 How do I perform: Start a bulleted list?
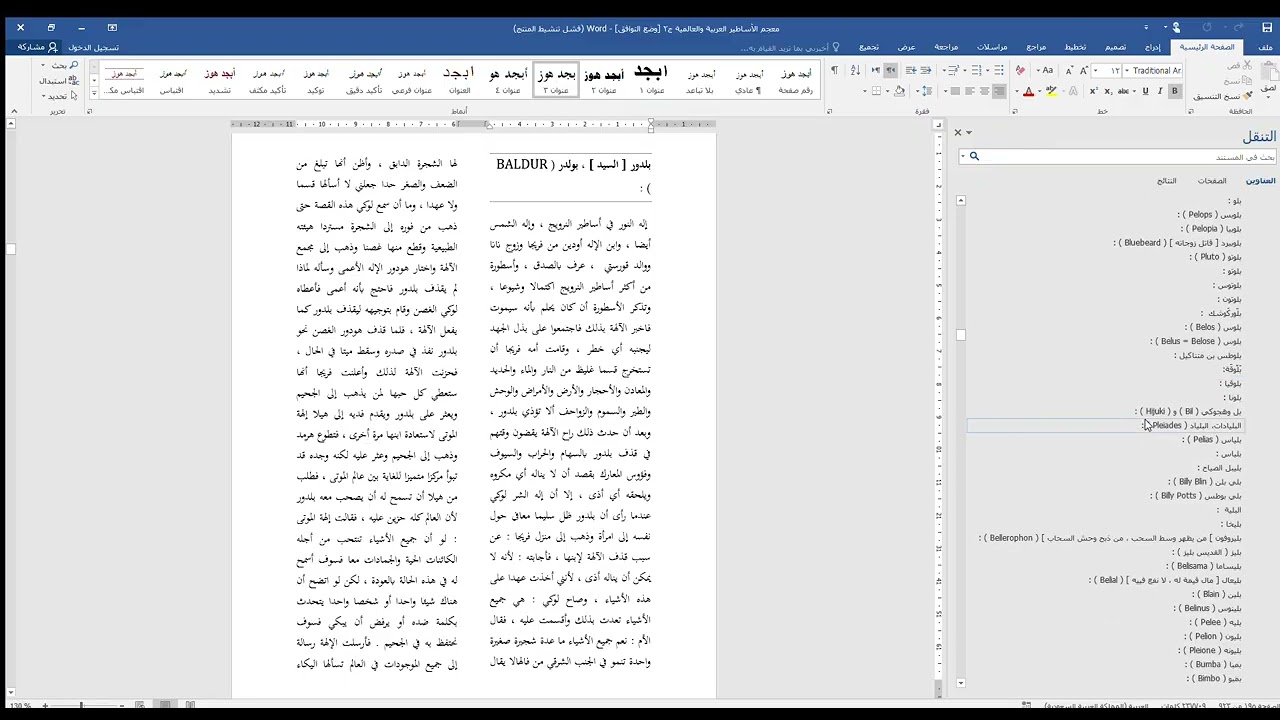tap(999, 70)
